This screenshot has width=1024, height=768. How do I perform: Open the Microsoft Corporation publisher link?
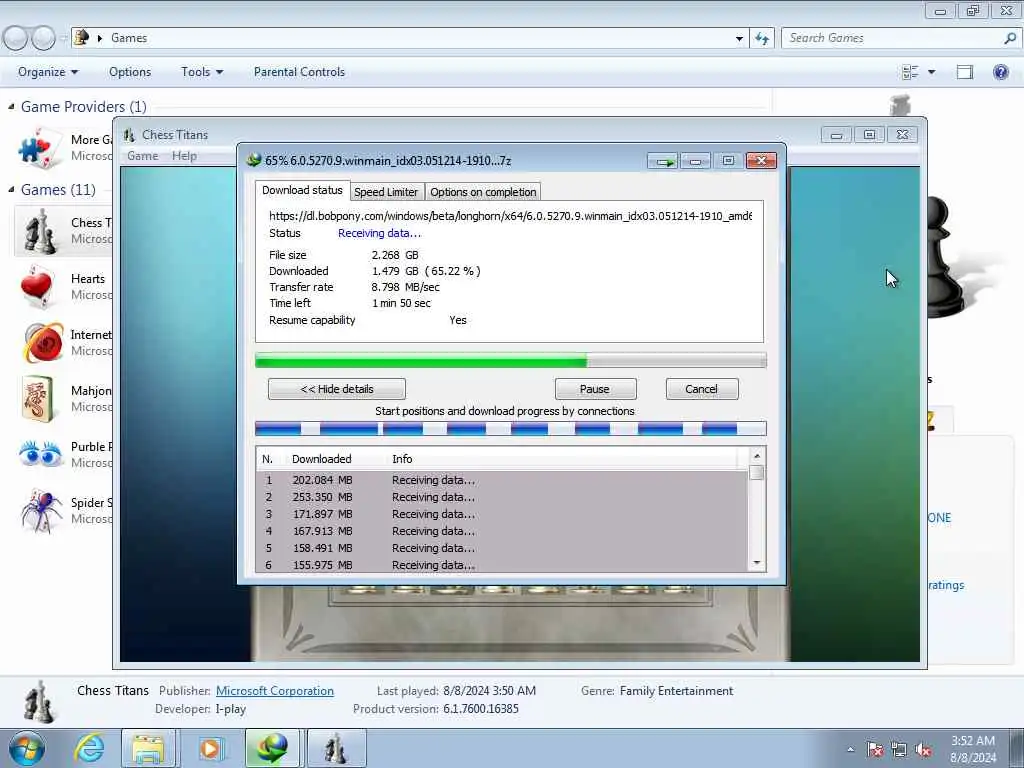(274, 691)
